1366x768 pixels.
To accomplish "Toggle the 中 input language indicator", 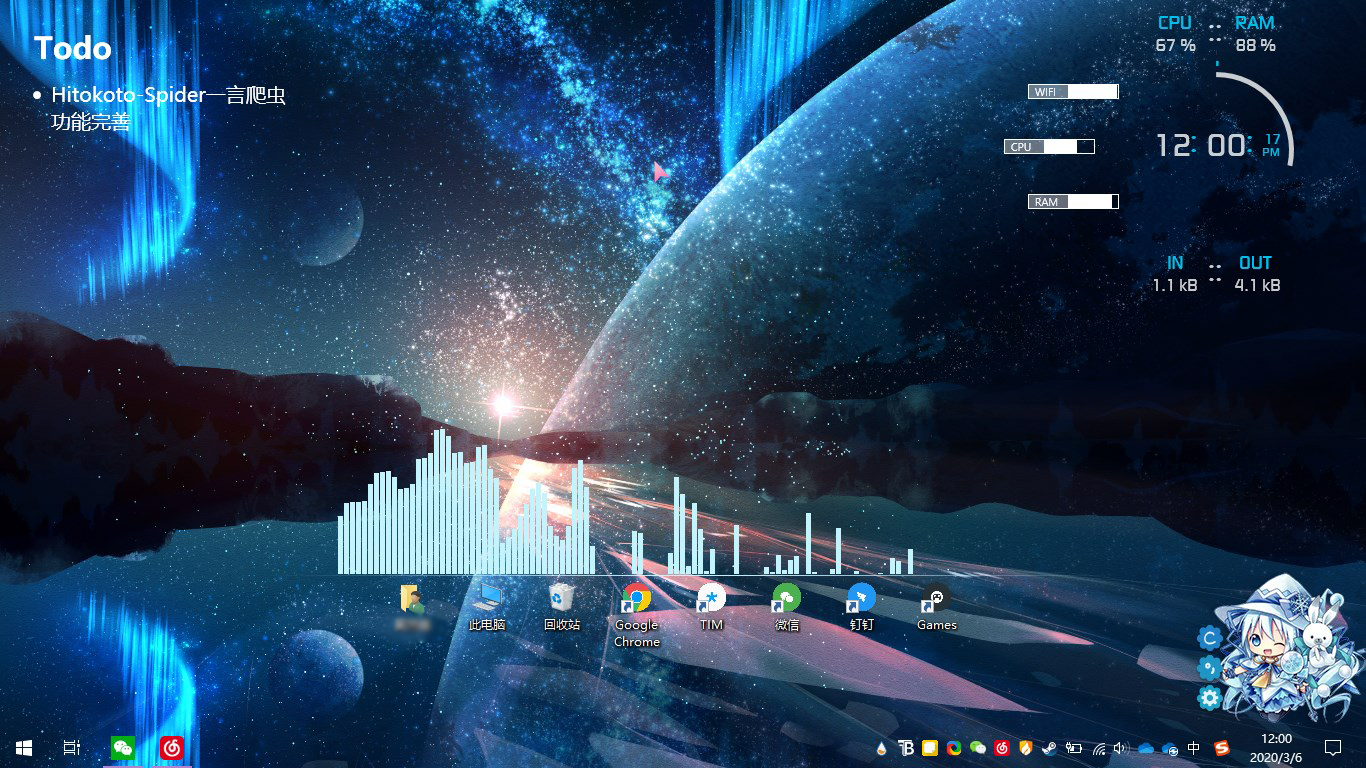I will (x=1194, y=748).
